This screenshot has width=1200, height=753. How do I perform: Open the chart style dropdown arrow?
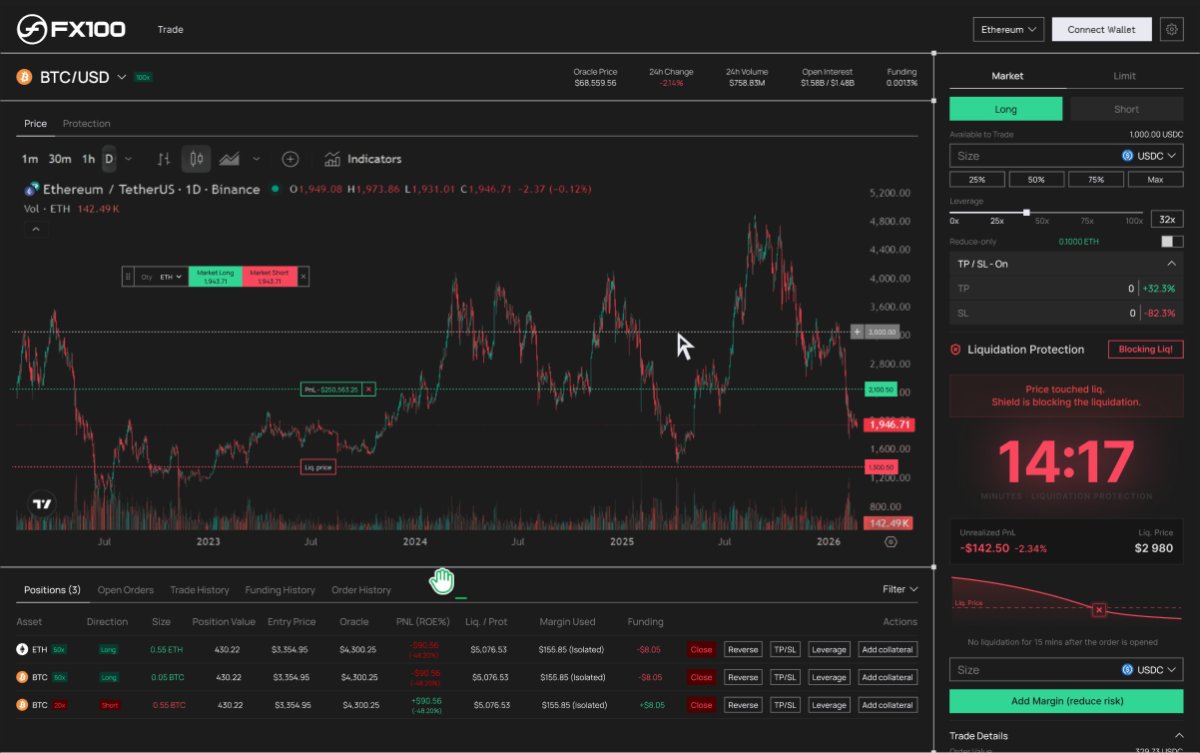coord(256,159)
